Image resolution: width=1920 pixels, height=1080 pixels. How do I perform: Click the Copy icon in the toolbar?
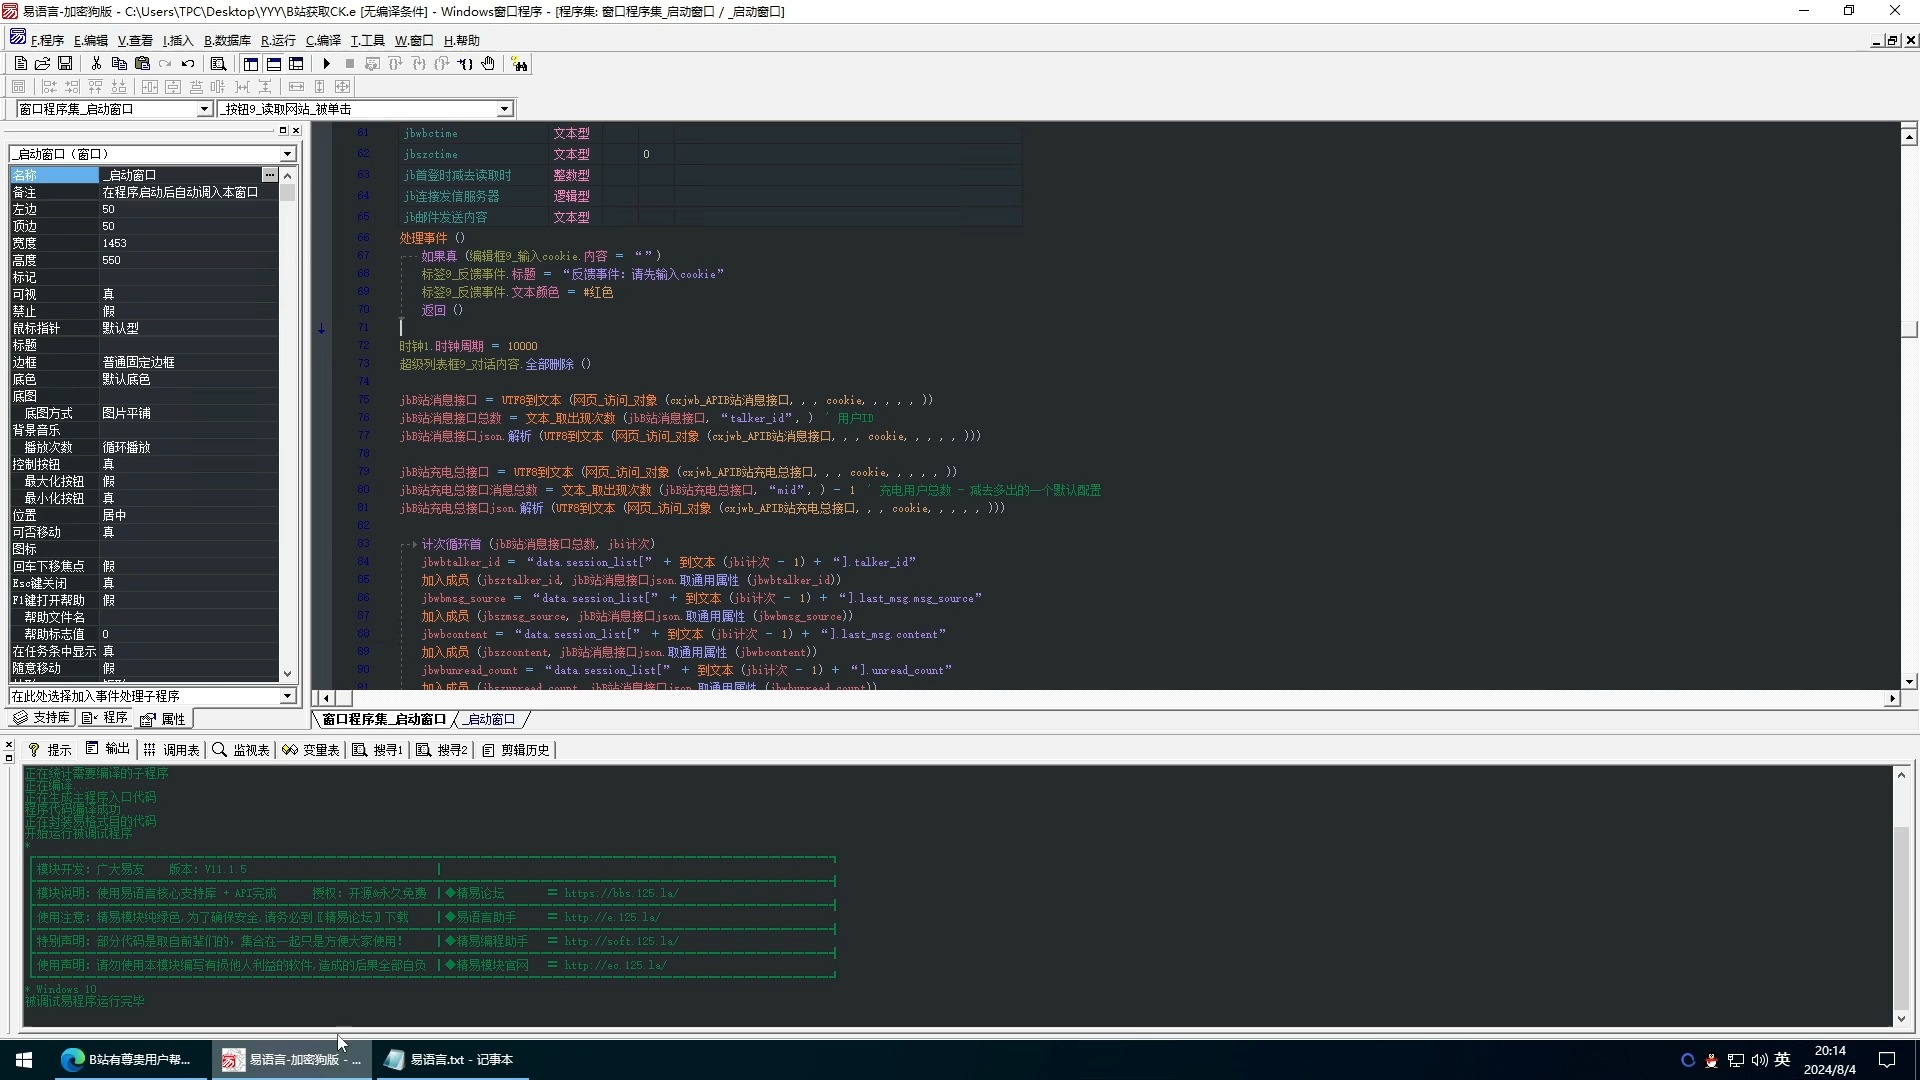pyautogui.click(x=119, y=64)
